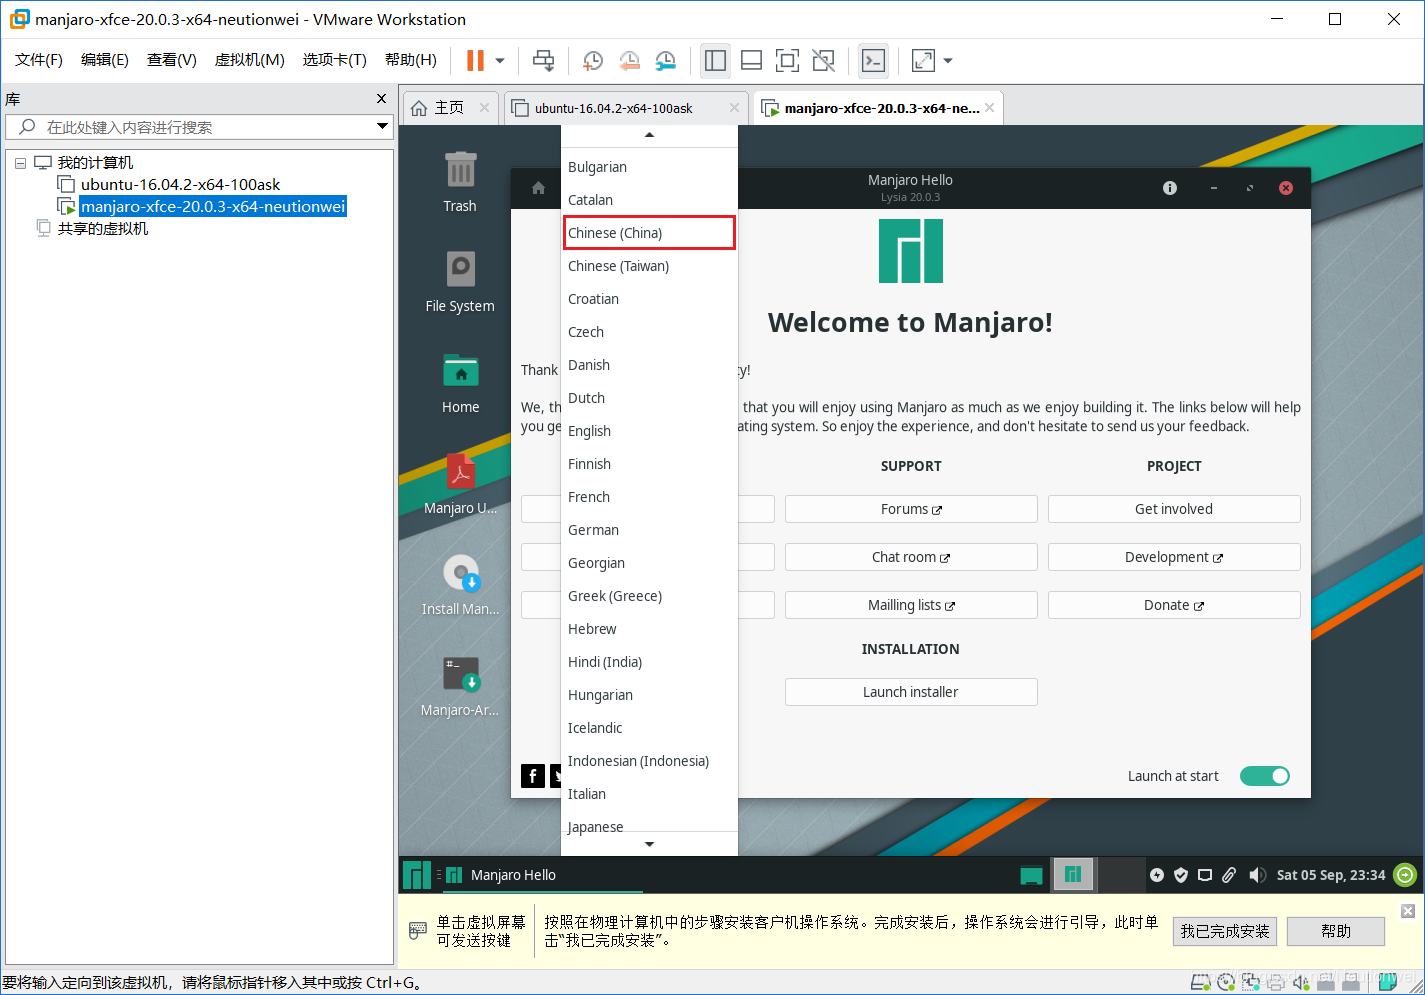1425x995 pixels.
Task: Select ubuntu-16.04.2-x64-100ask in the library tree
Action: 180,185
